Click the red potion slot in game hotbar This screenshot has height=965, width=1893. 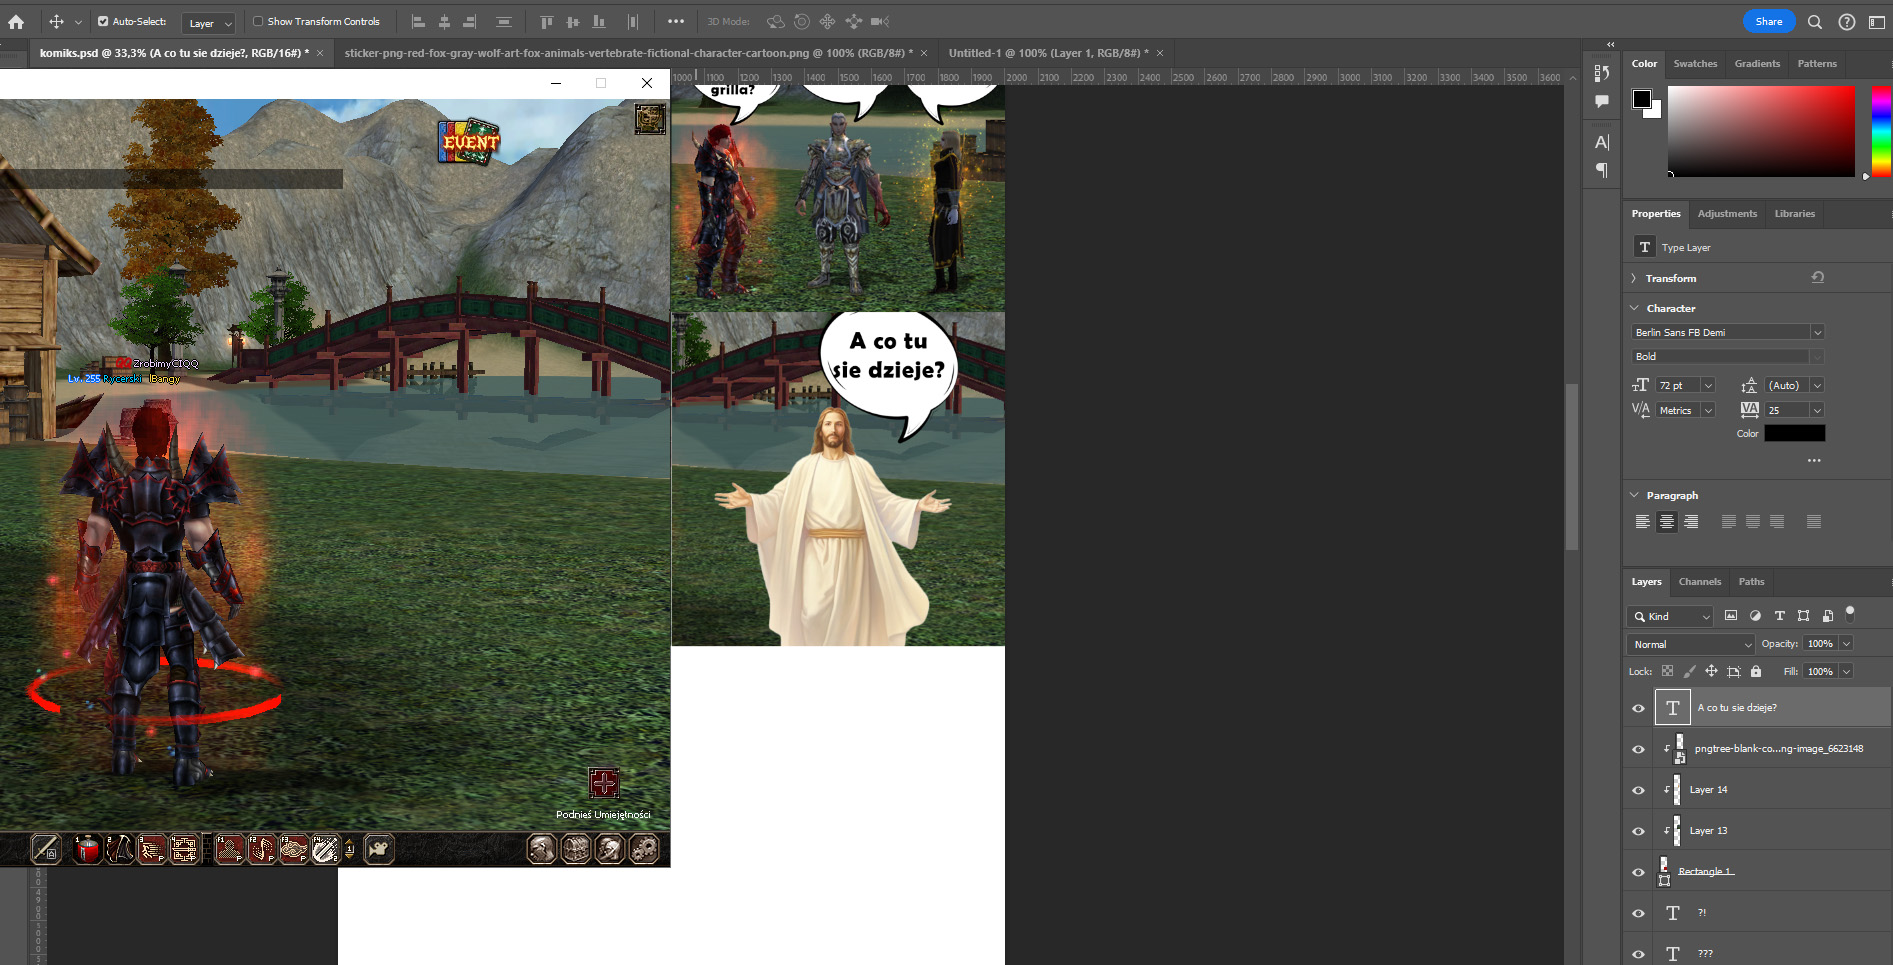(x=88, y=849)
